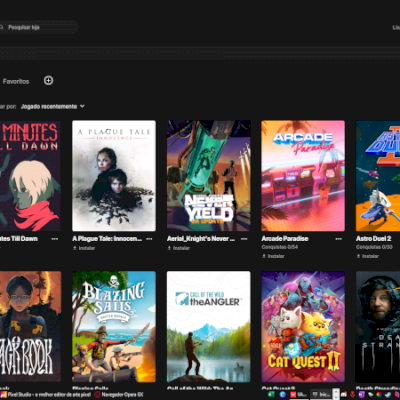This screenshot has width=400, height=400.
Task: Open the red Vivaldi taskbar app
Action: [299, 395]
